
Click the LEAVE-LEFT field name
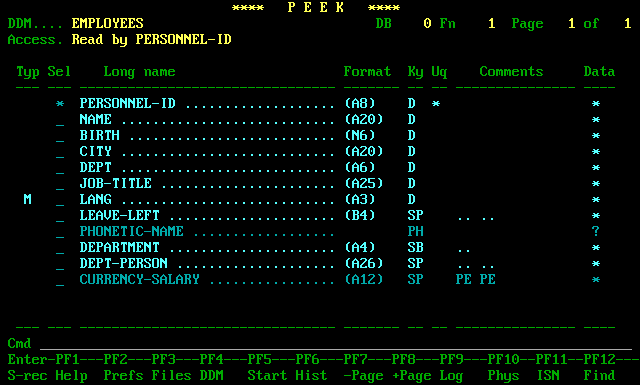(x=120, y=215)
